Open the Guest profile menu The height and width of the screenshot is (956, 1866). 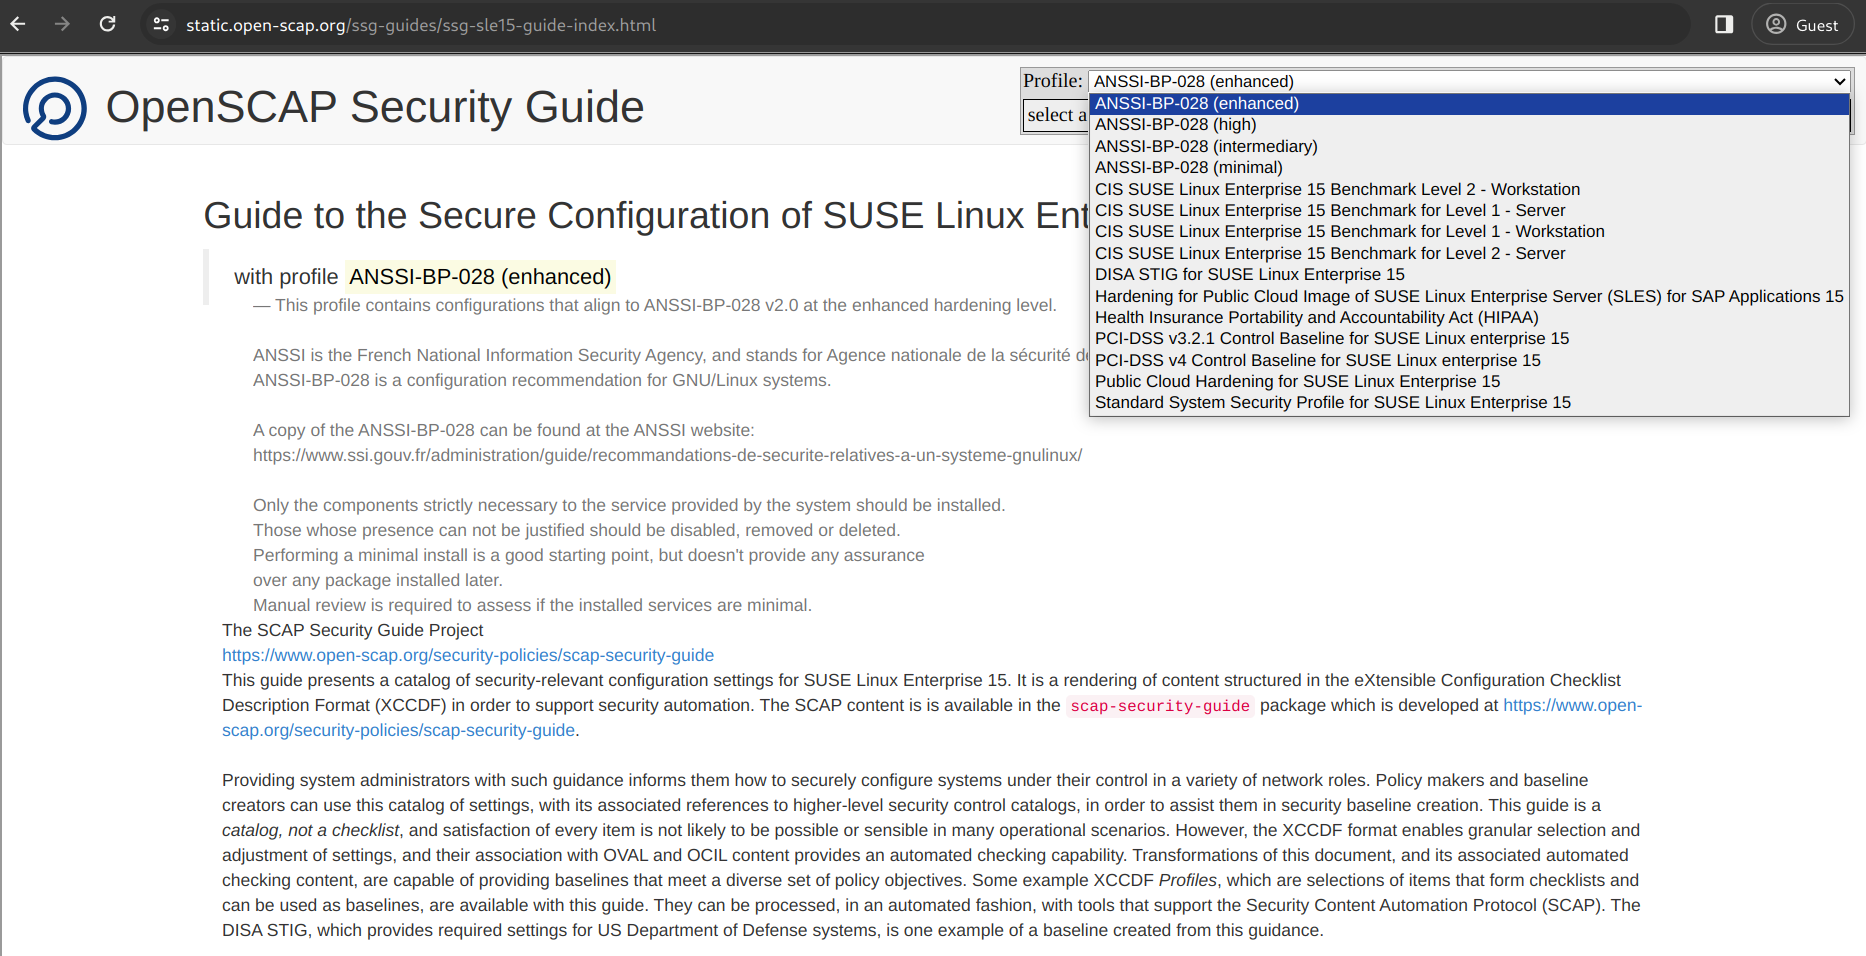tap(1802, 24)
